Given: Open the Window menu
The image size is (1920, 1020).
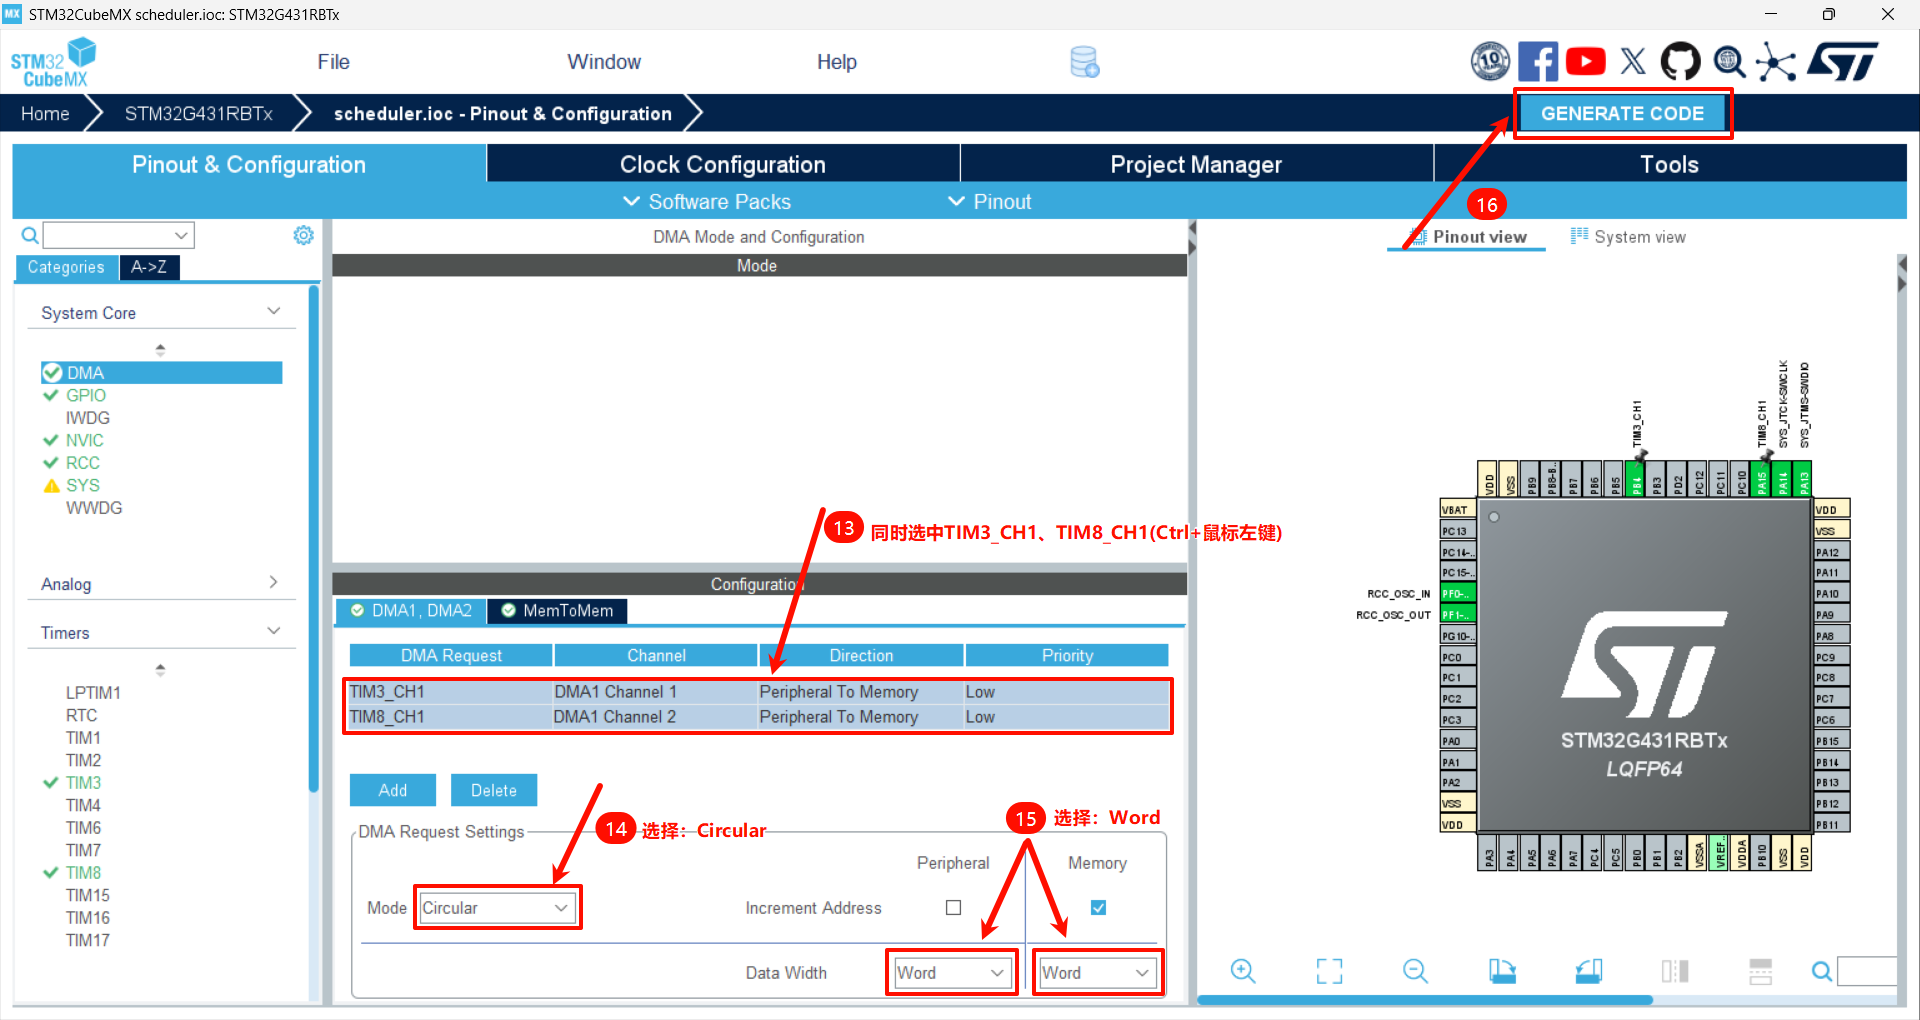Looking at the screenshot, I should click(604, 62).
